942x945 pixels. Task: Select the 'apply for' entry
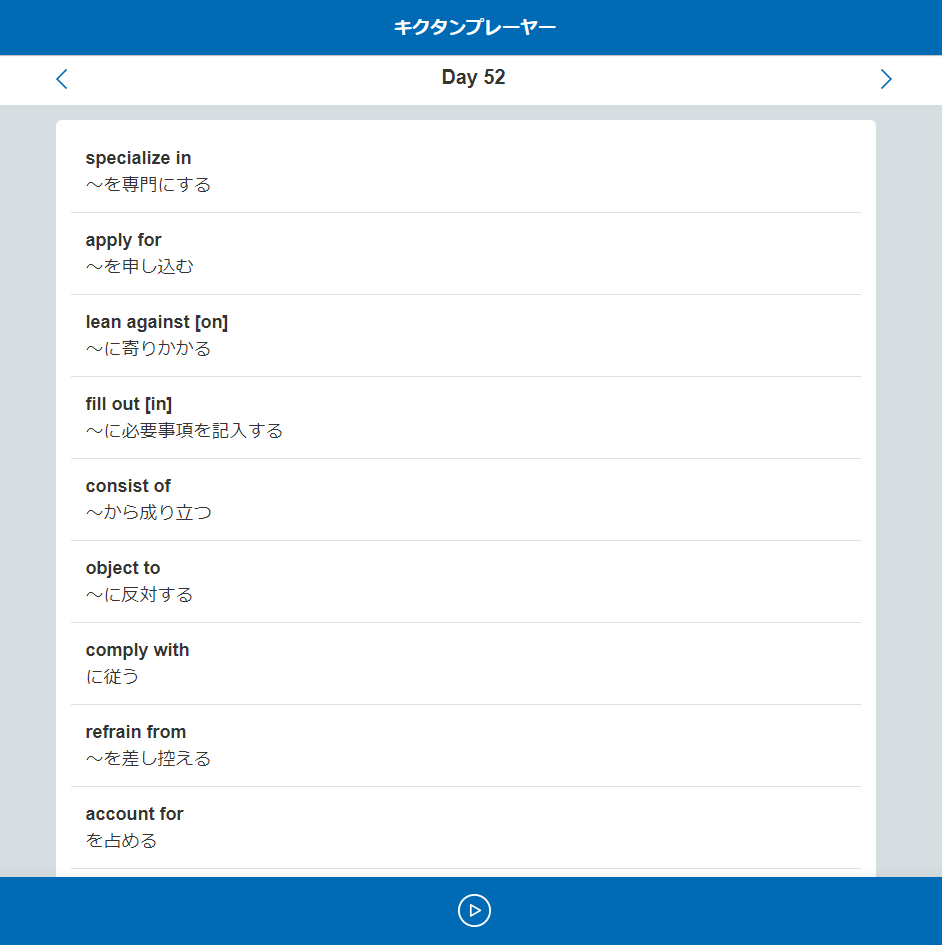click(x=123, y=240)
